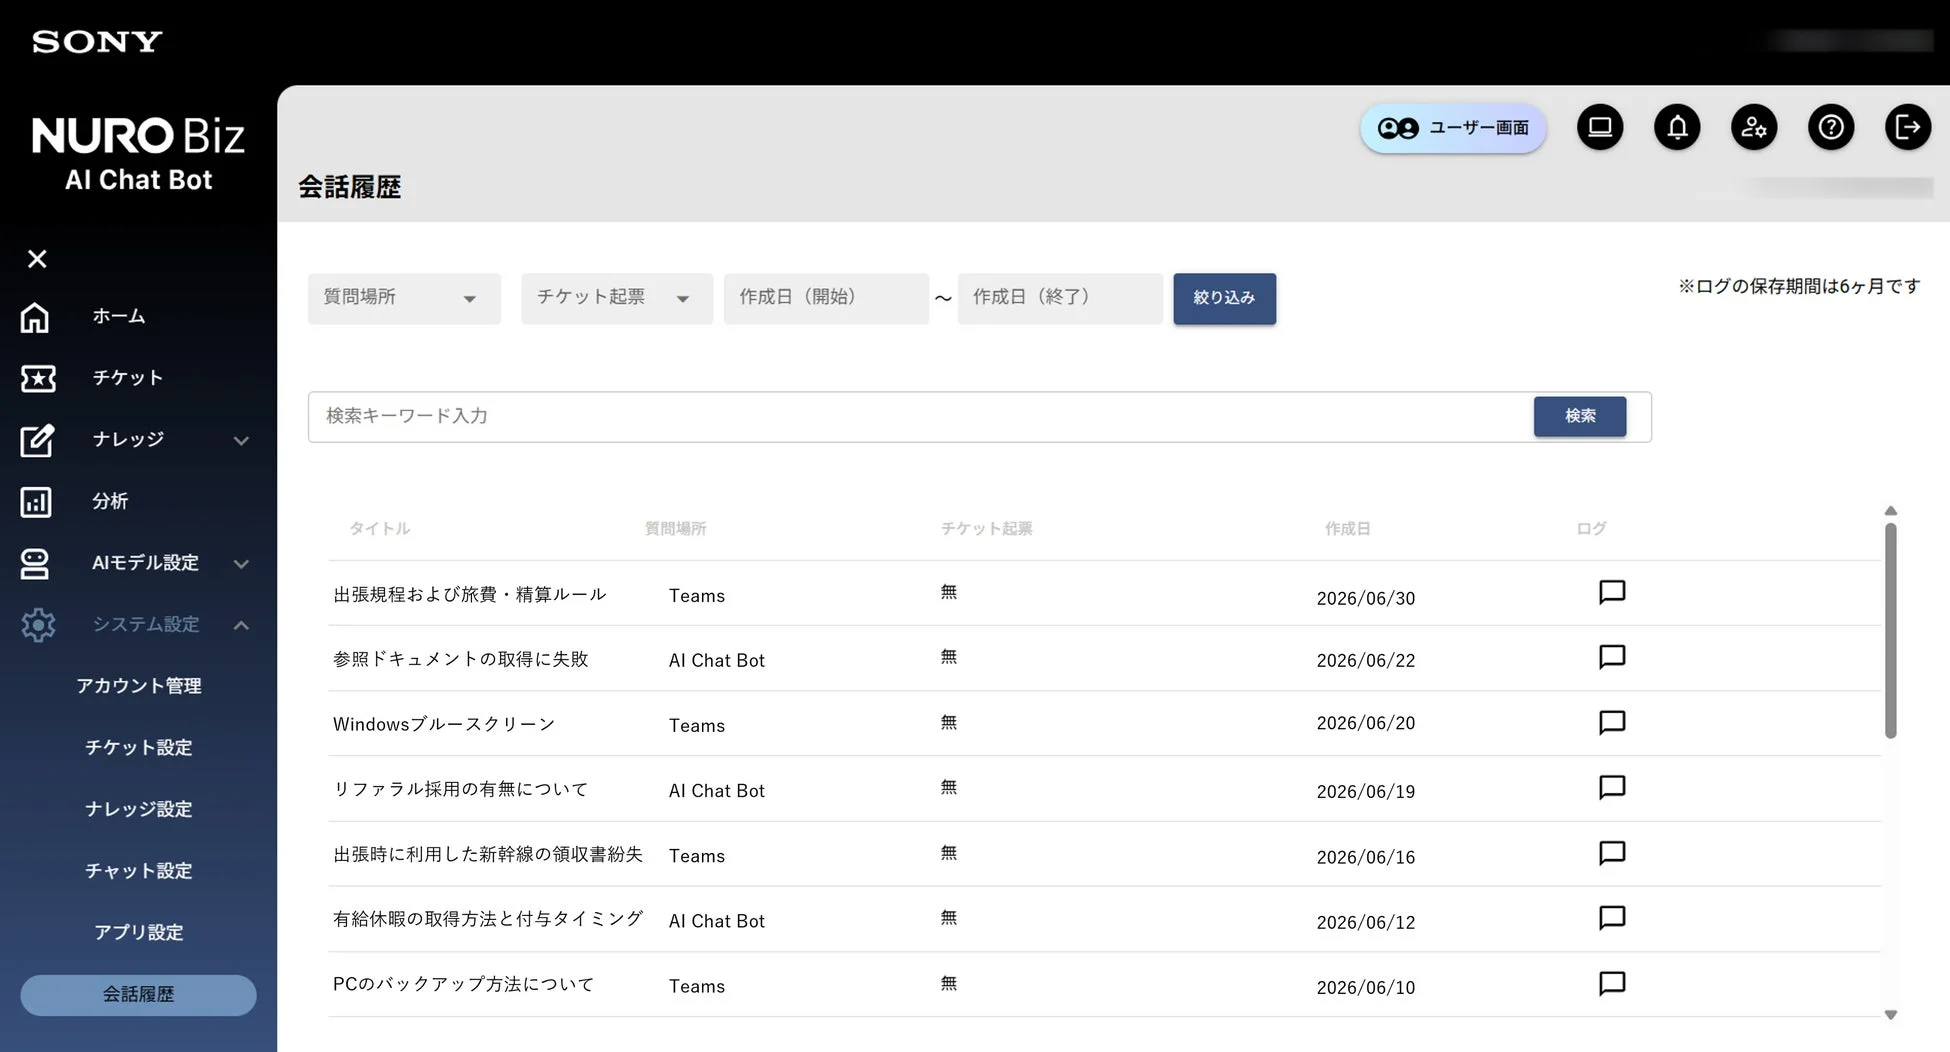This screenshot has height=1052, width=1950.
Task: Select title 出張規程および旅費・精算ルール
Action: point(470,594)
